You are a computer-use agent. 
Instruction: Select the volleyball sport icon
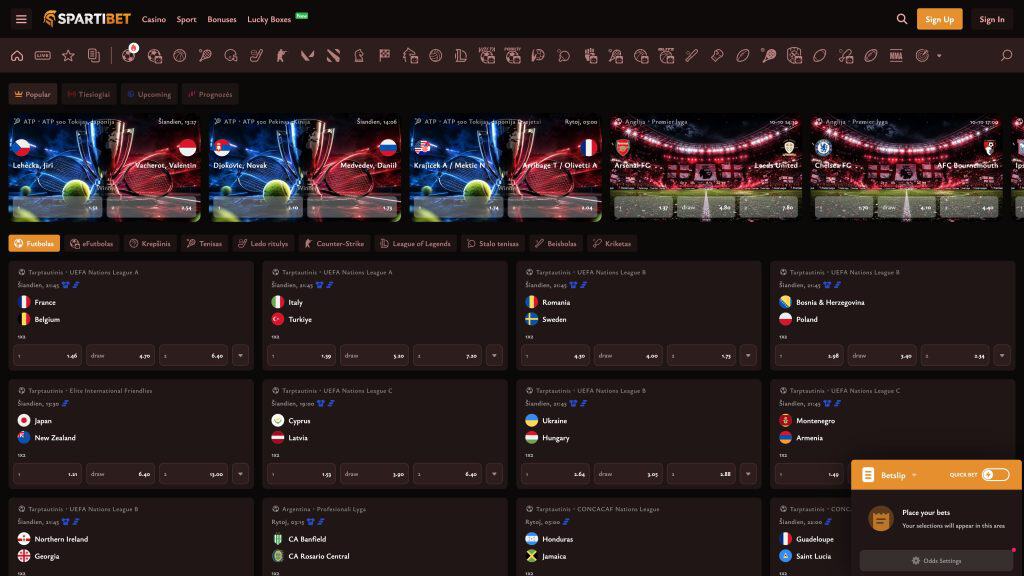[436, 56]
